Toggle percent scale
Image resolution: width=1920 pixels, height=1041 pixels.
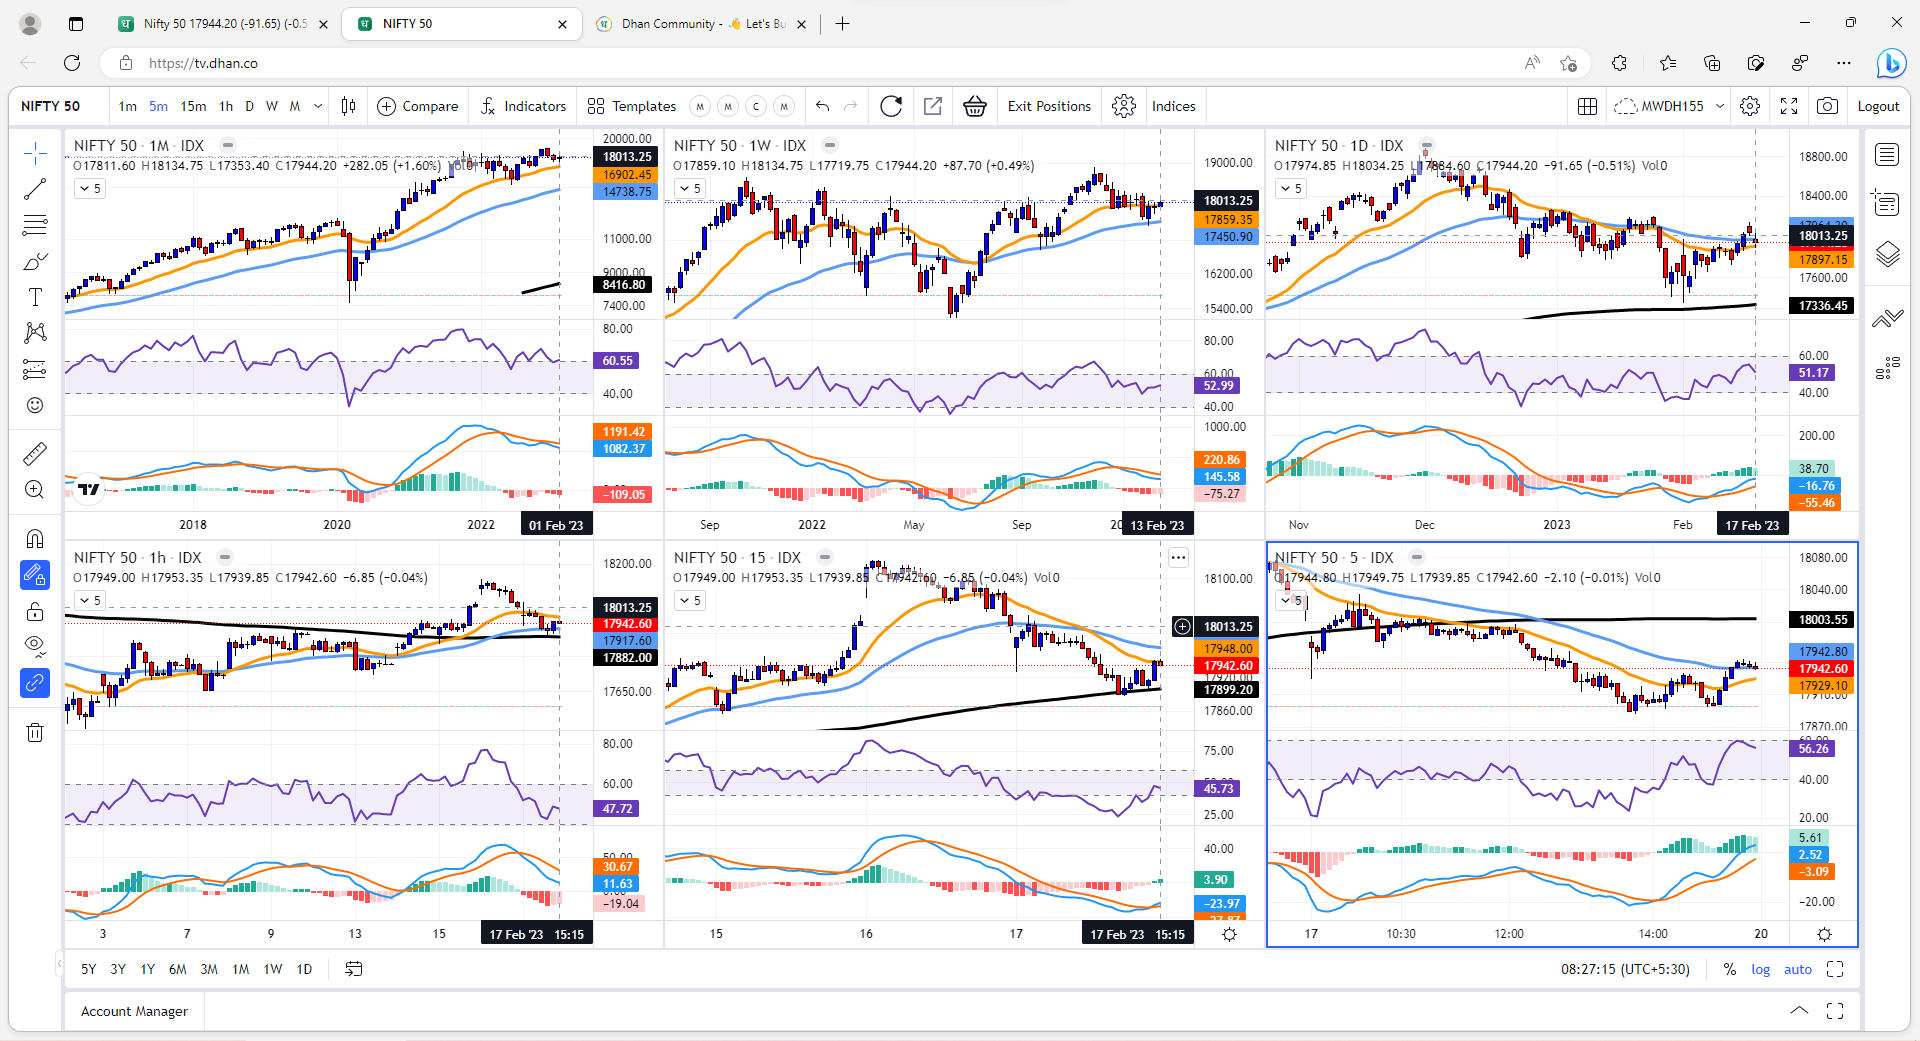click(1729, 969)
